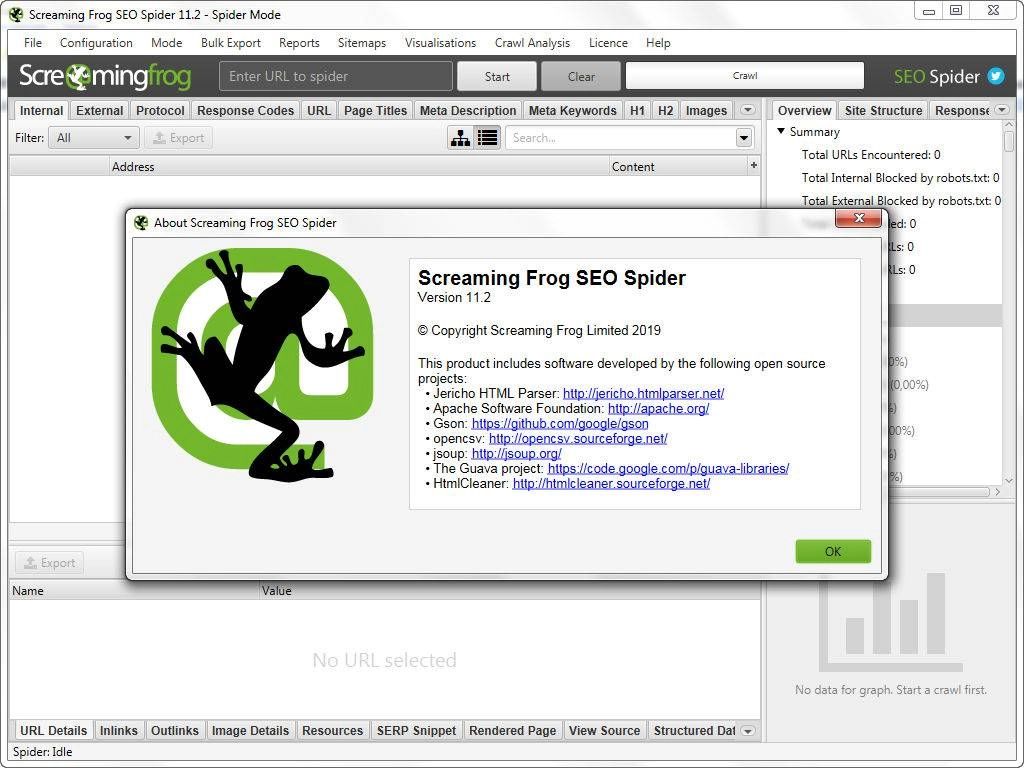Select the Site Structure tab
The image size is (1024, 768).
click(x=883, y=110)
